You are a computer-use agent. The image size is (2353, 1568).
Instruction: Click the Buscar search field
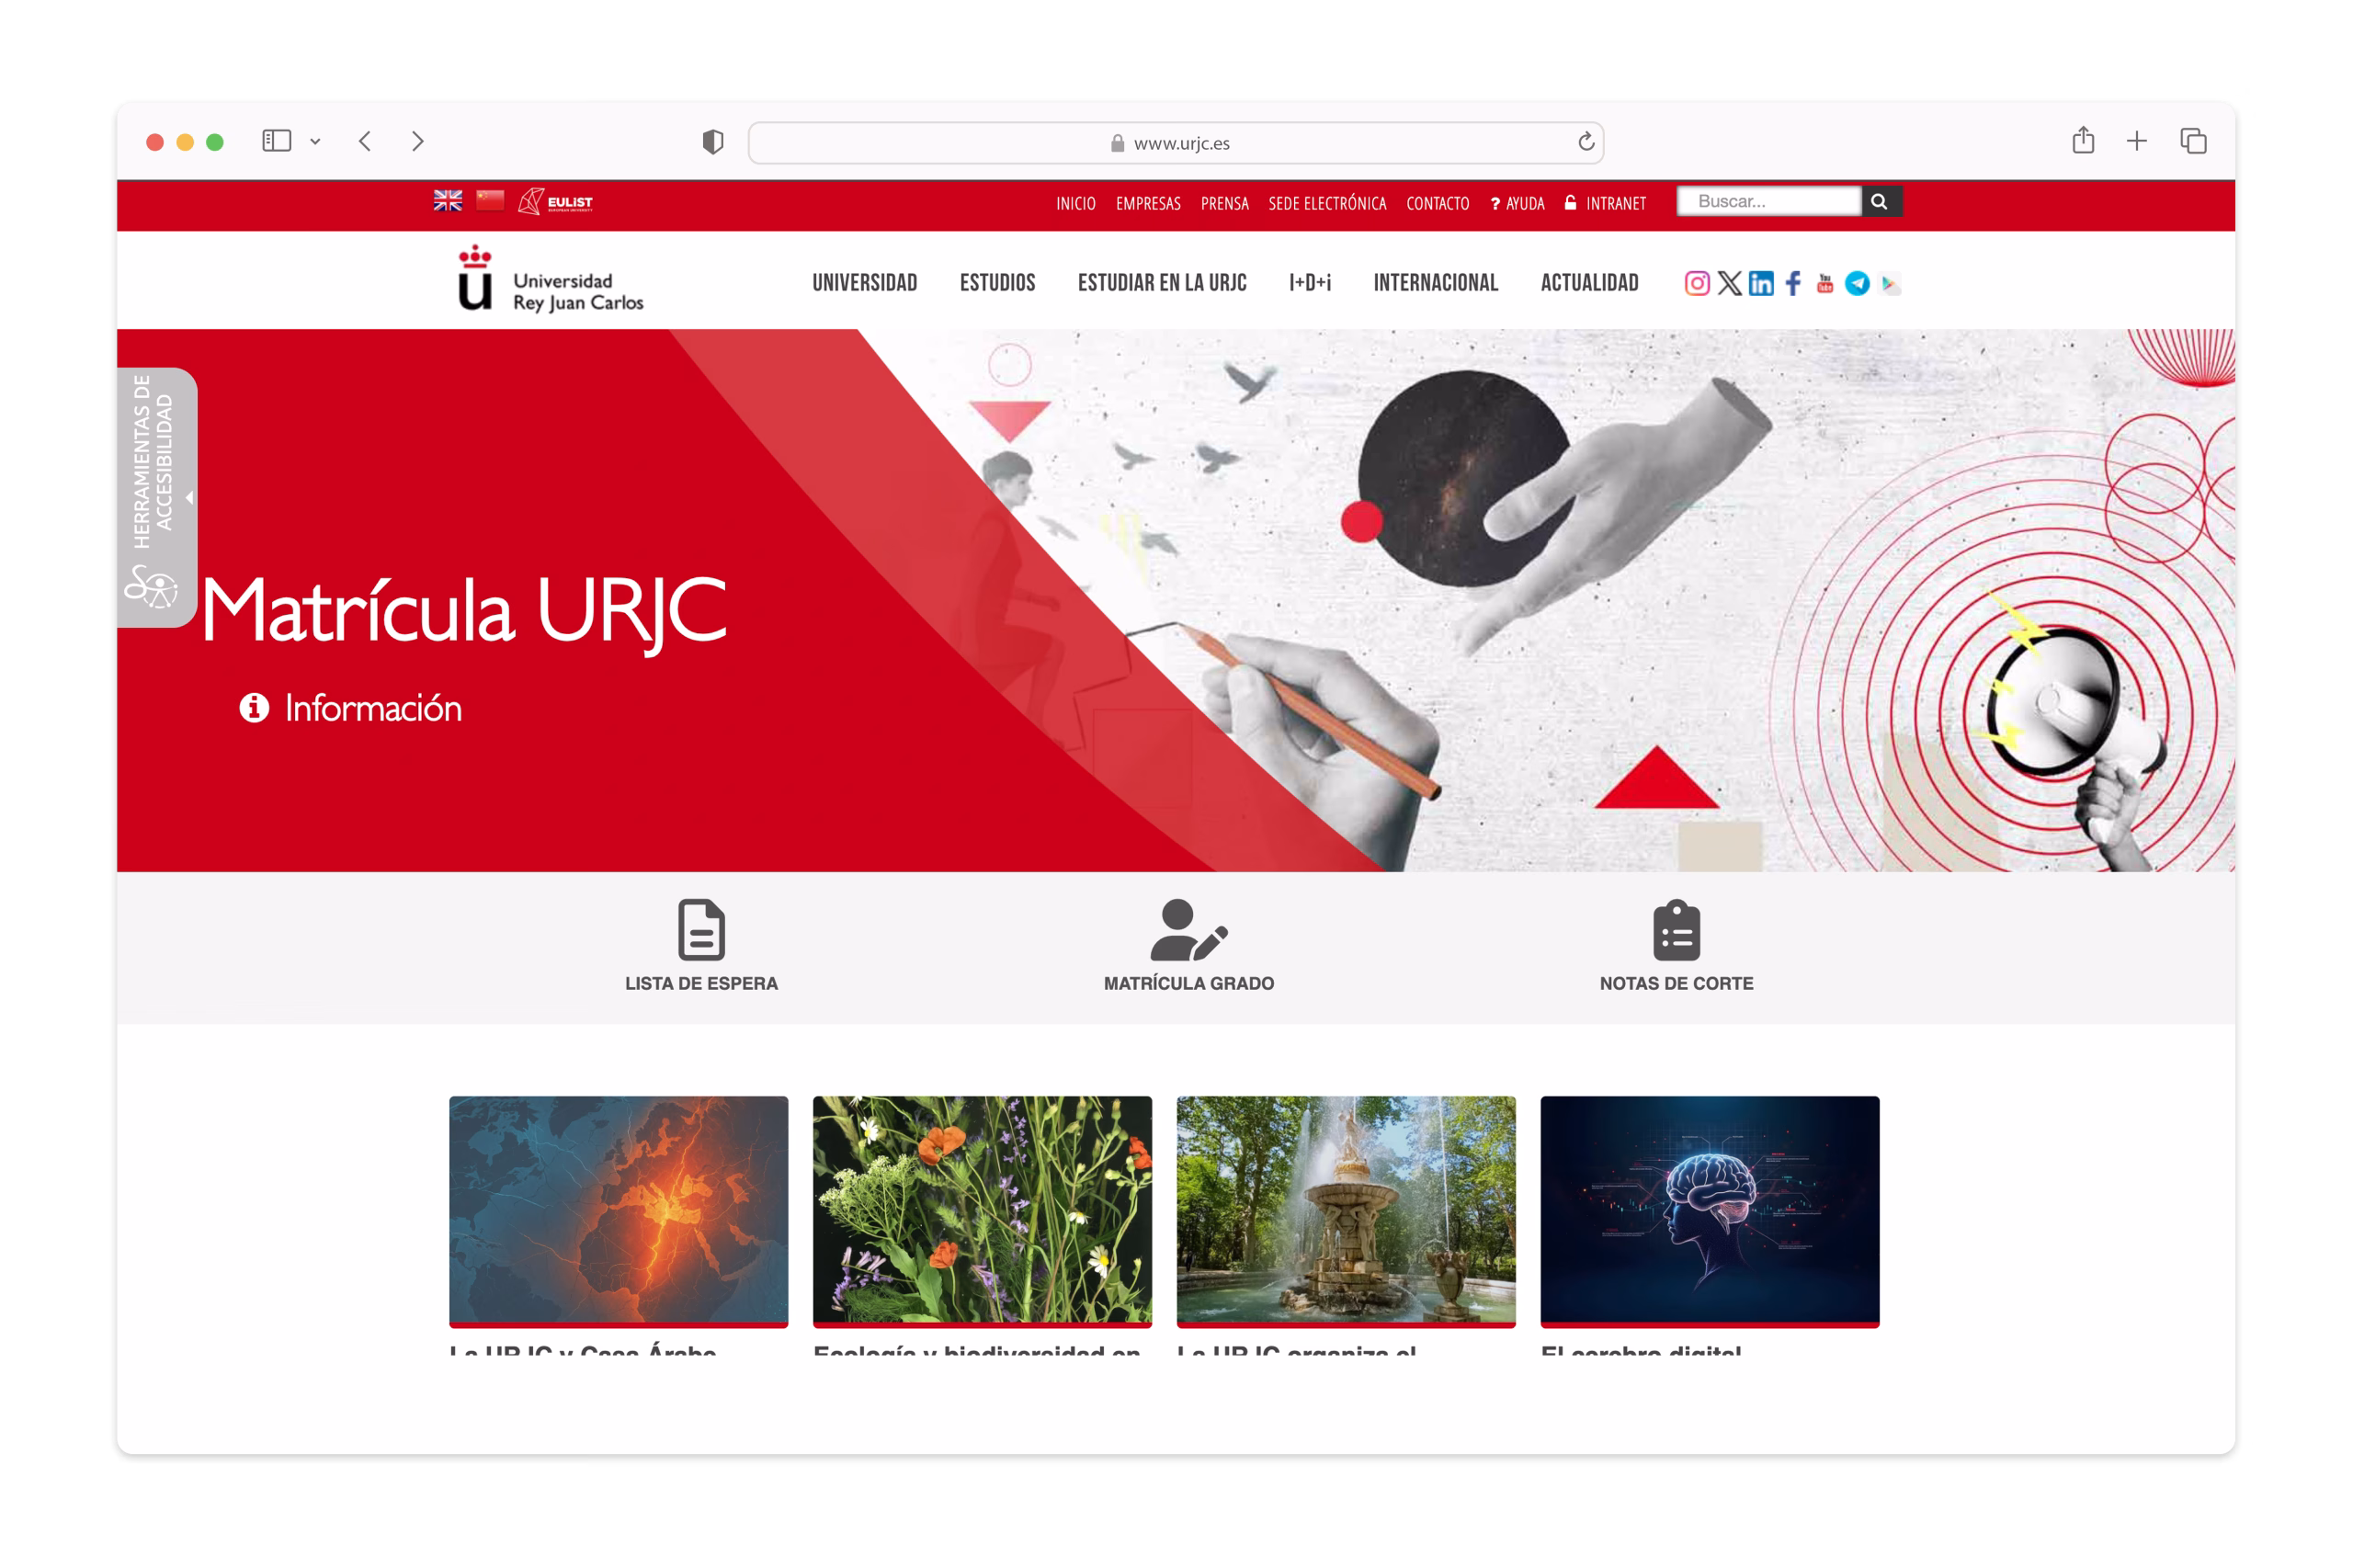pos(1768,201)
